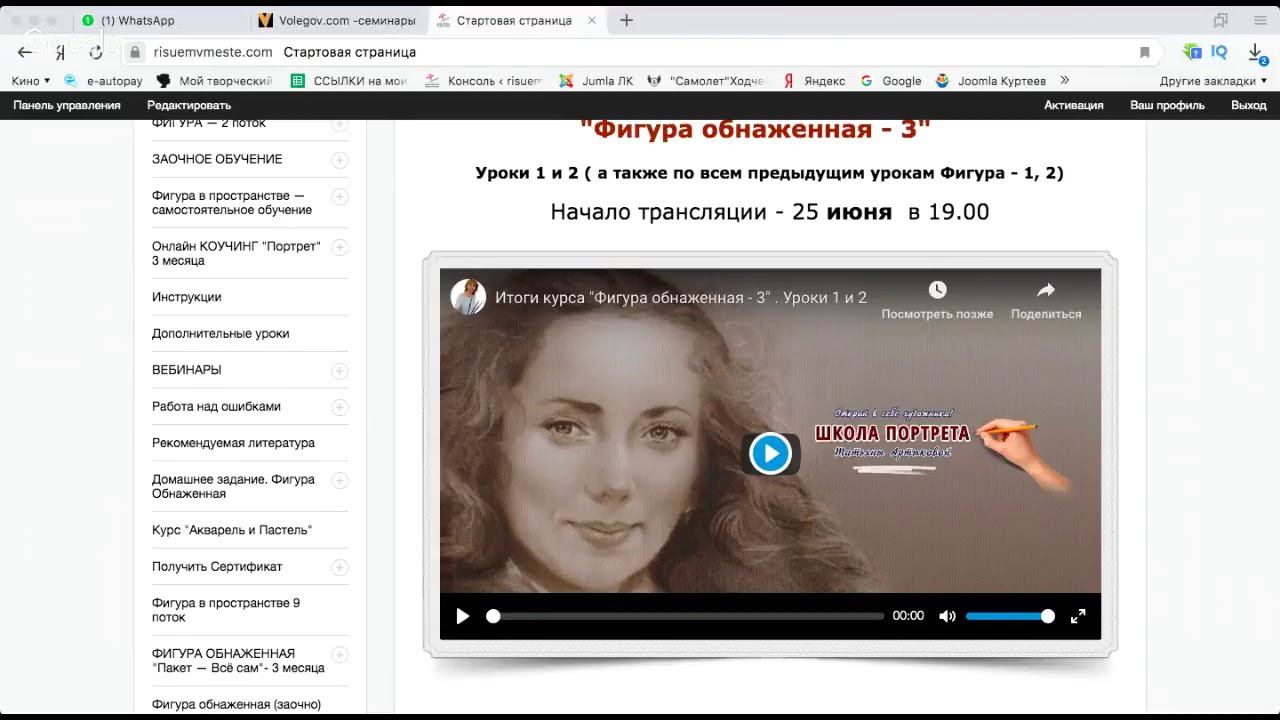Mute the video with speaker icon
This screenshot has width=1280, height=720.
coord(947,616)
